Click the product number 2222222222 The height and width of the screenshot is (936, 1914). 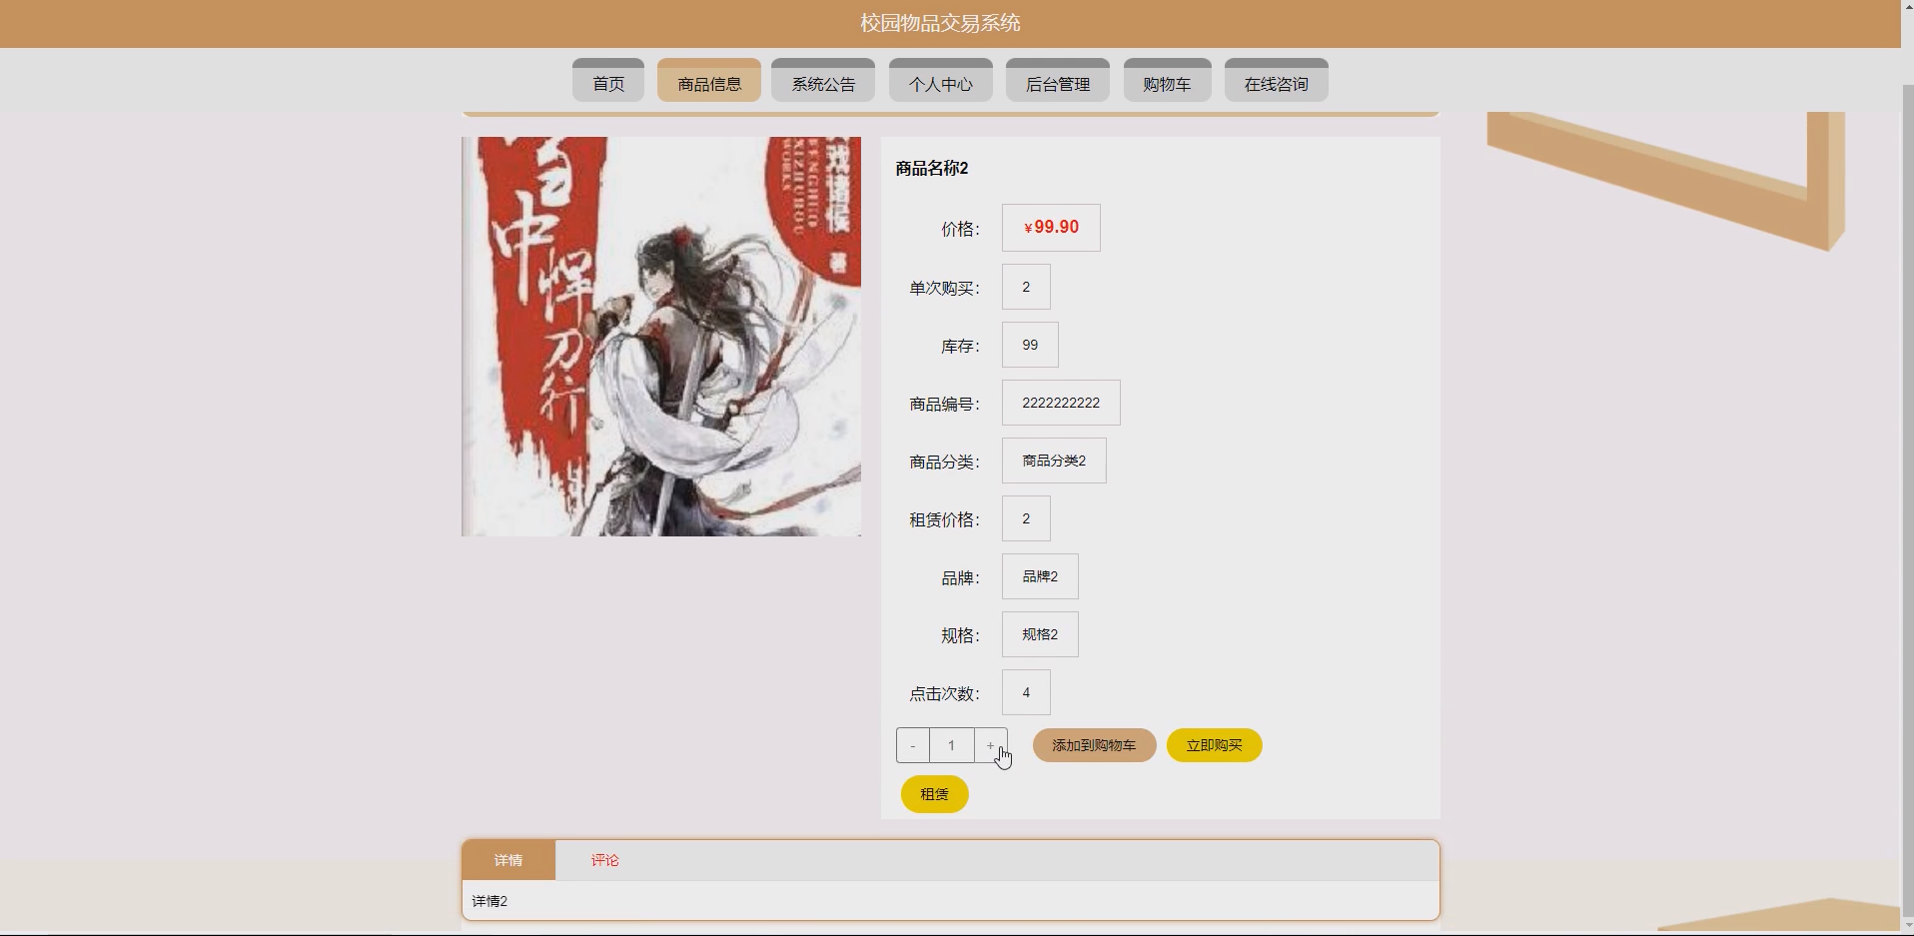[1061, 403]
